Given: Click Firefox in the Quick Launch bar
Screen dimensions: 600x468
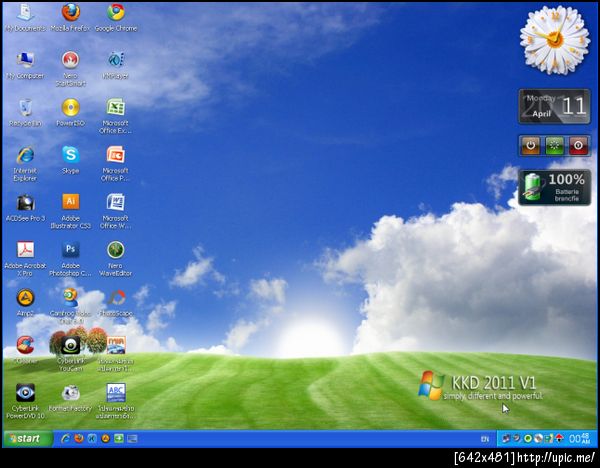Looking at the screenshot, I should coord(79,439).
